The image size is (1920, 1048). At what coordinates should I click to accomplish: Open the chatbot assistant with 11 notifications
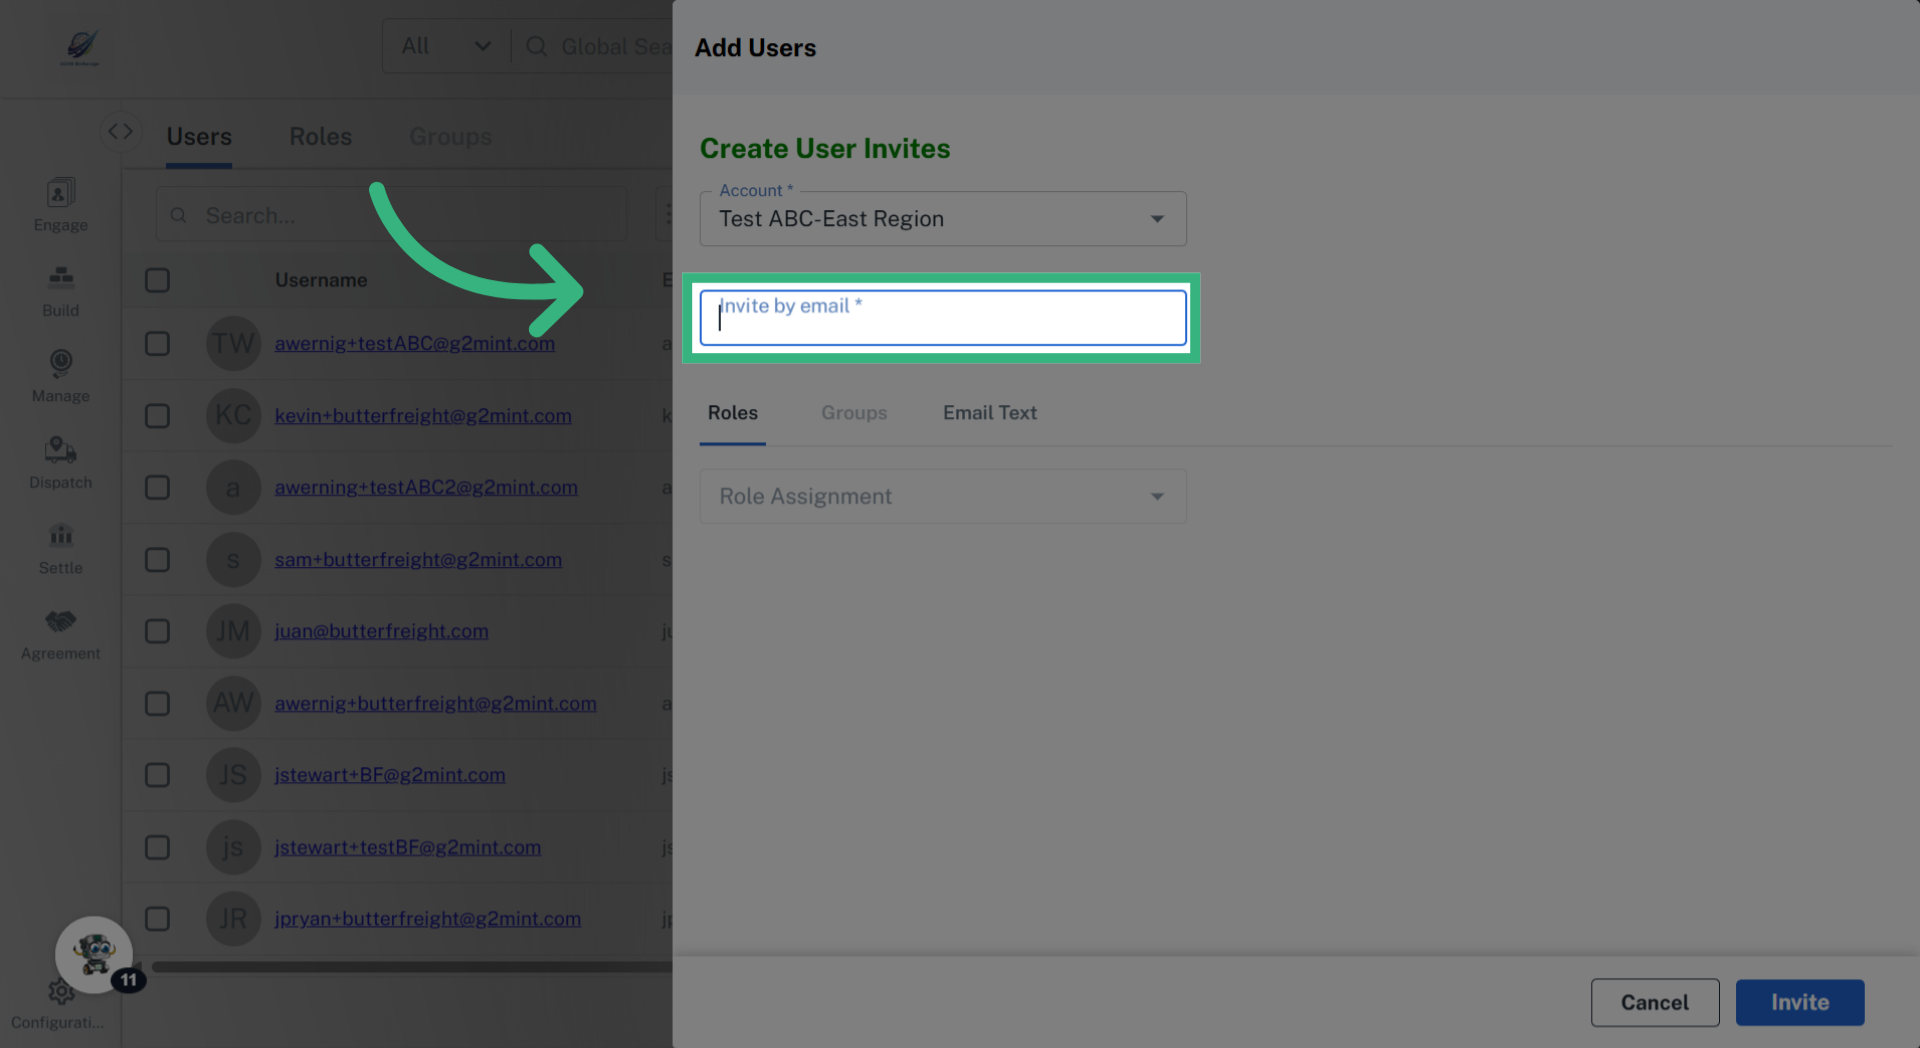[x=94, y=955]
